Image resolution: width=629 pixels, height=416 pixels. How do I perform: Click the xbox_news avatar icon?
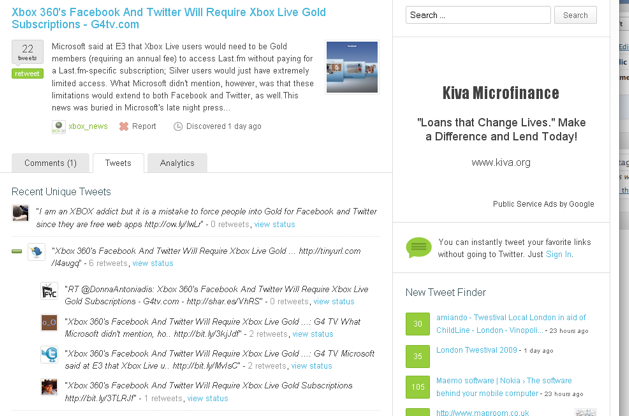click(59, 127)
